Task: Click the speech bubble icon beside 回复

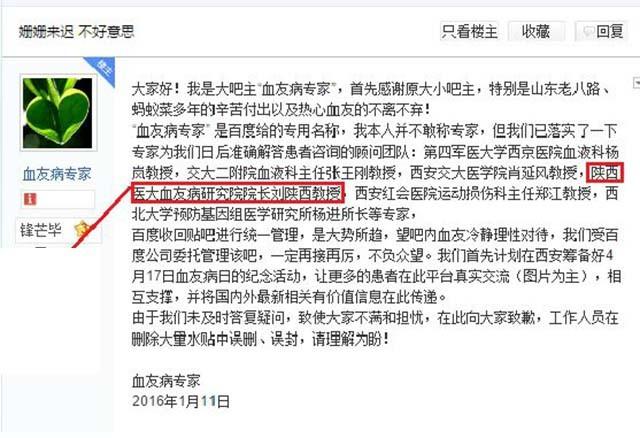Action: coord(588,31)
